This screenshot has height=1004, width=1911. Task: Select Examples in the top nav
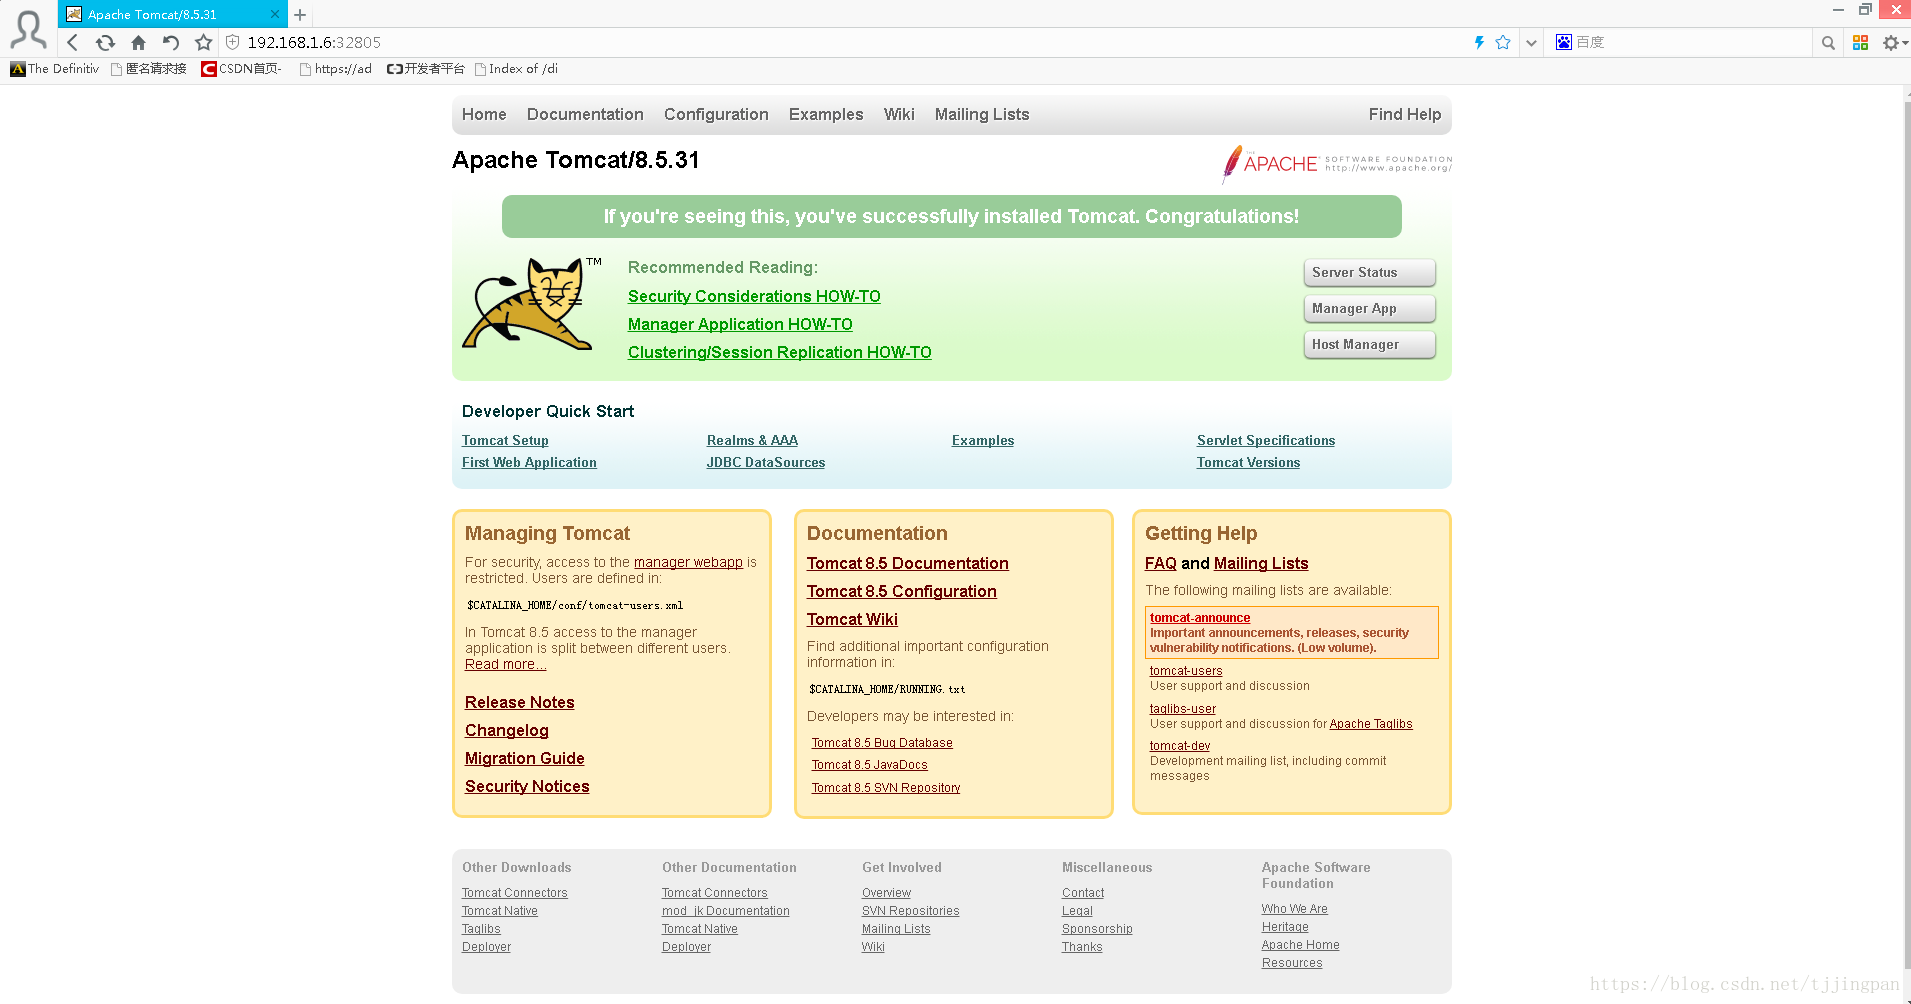(826, 114)
